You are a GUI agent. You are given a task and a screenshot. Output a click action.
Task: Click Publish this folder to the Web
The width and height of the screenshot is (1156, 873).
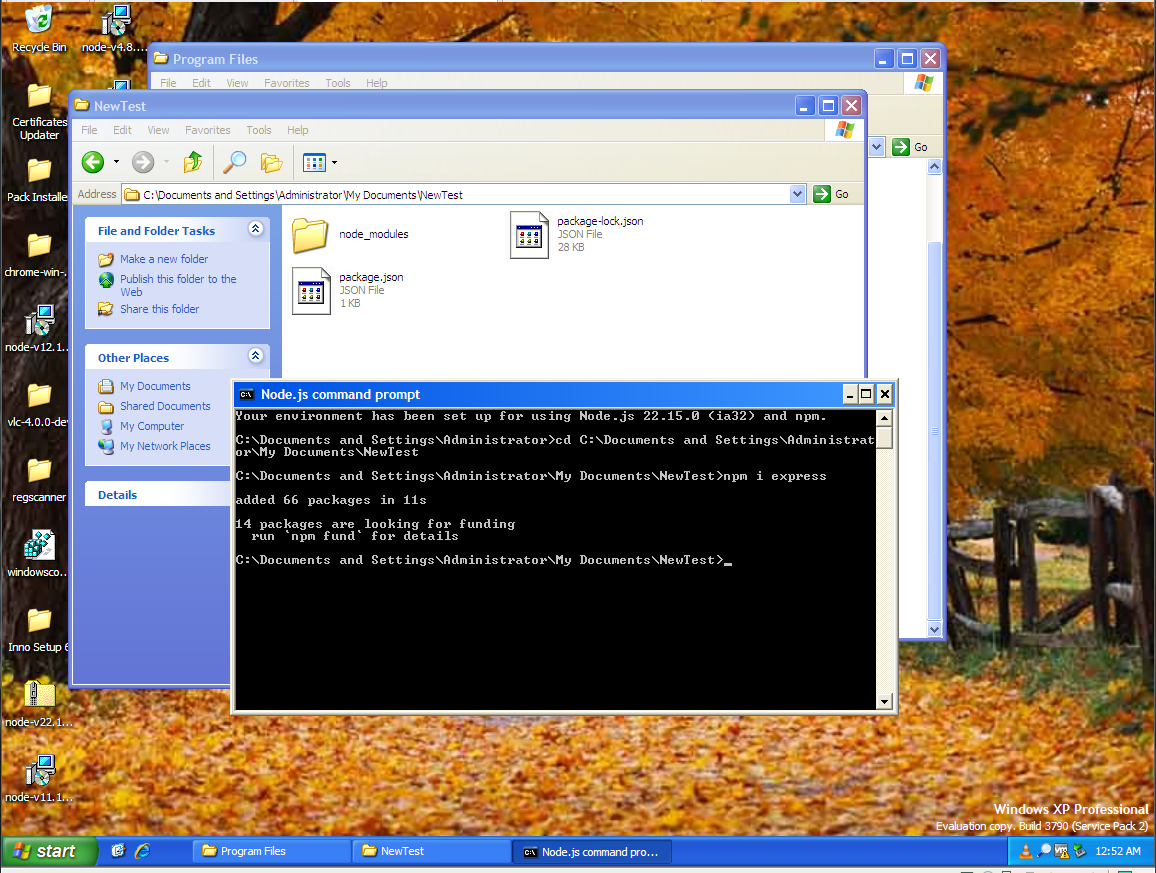point(178,285)
